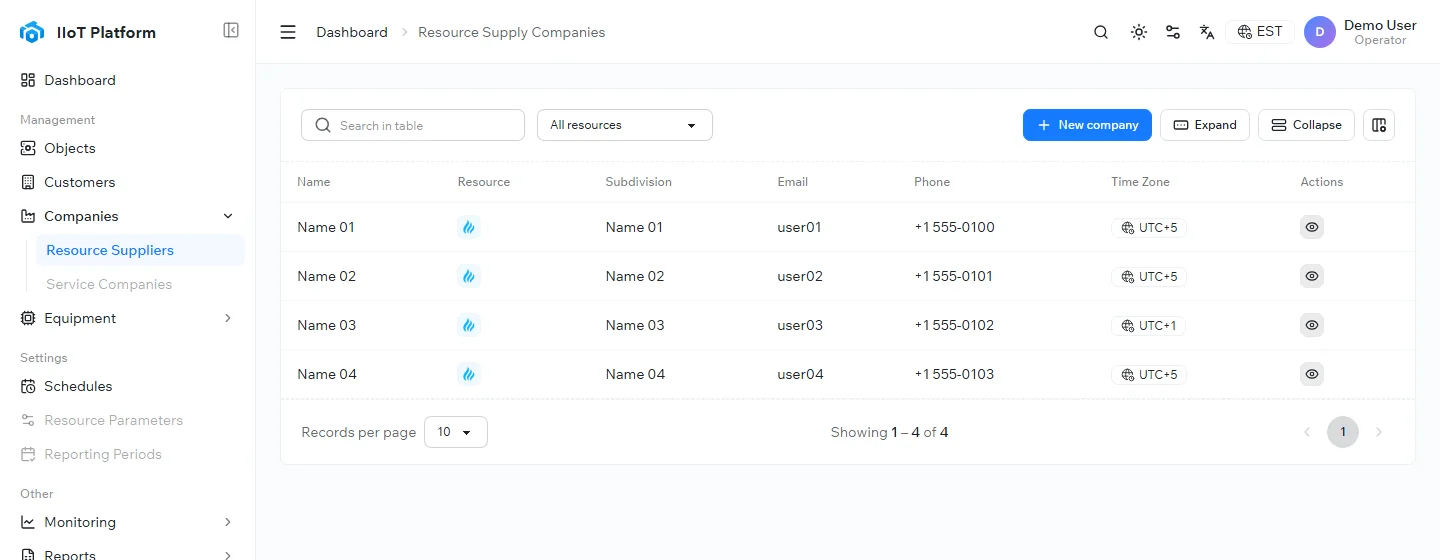The width and height of the screenshot is (1440, 560).
Task: Open Demo User avatar menu
Action: pos(1320,32)
